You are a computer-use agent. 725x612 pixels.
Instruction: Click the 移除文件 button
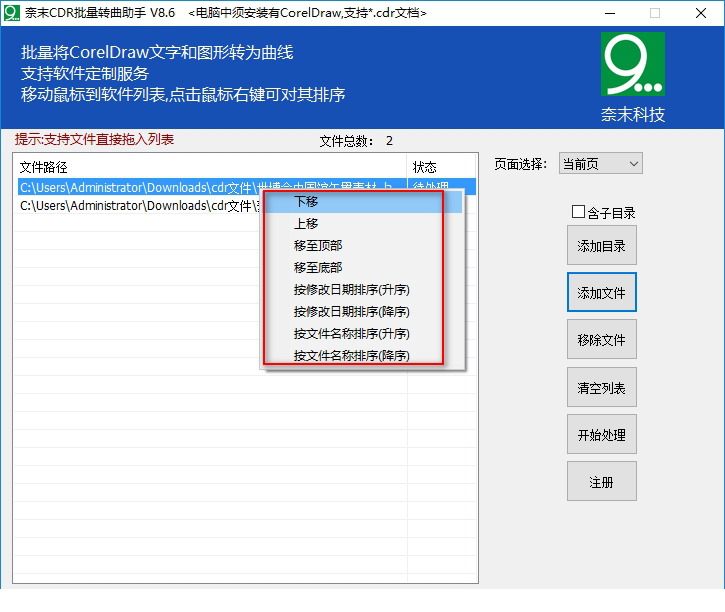pos(602,339)
